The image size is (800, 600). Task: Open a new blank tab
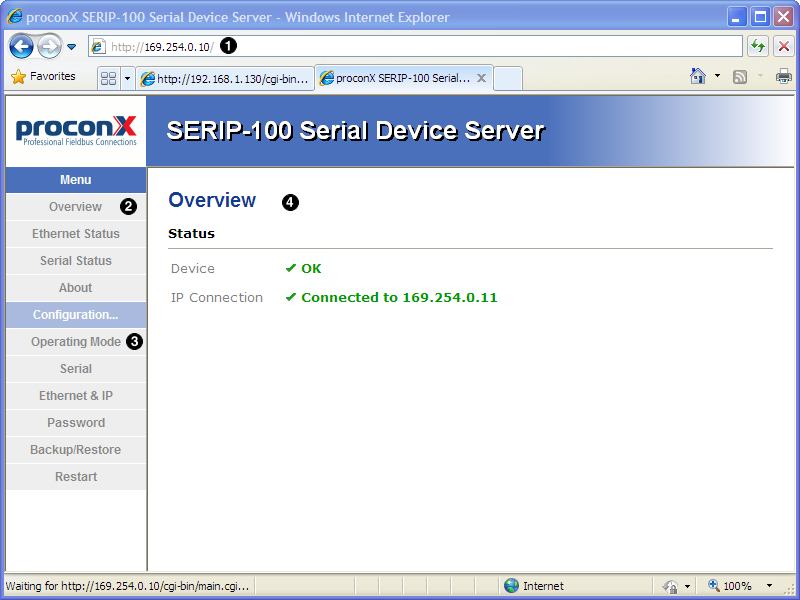(508, 79)
